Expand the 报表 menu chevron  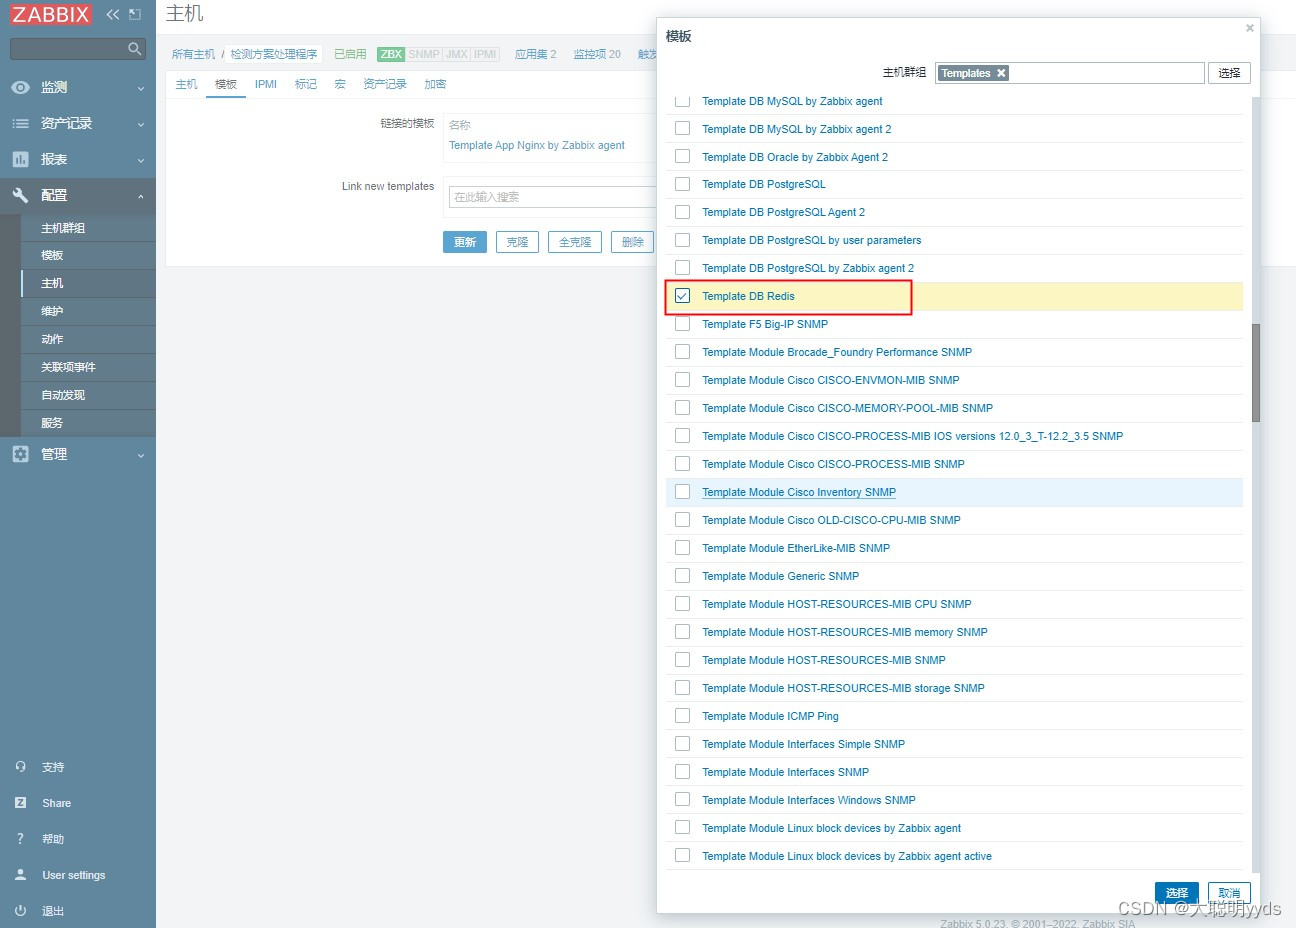(140, 160)
